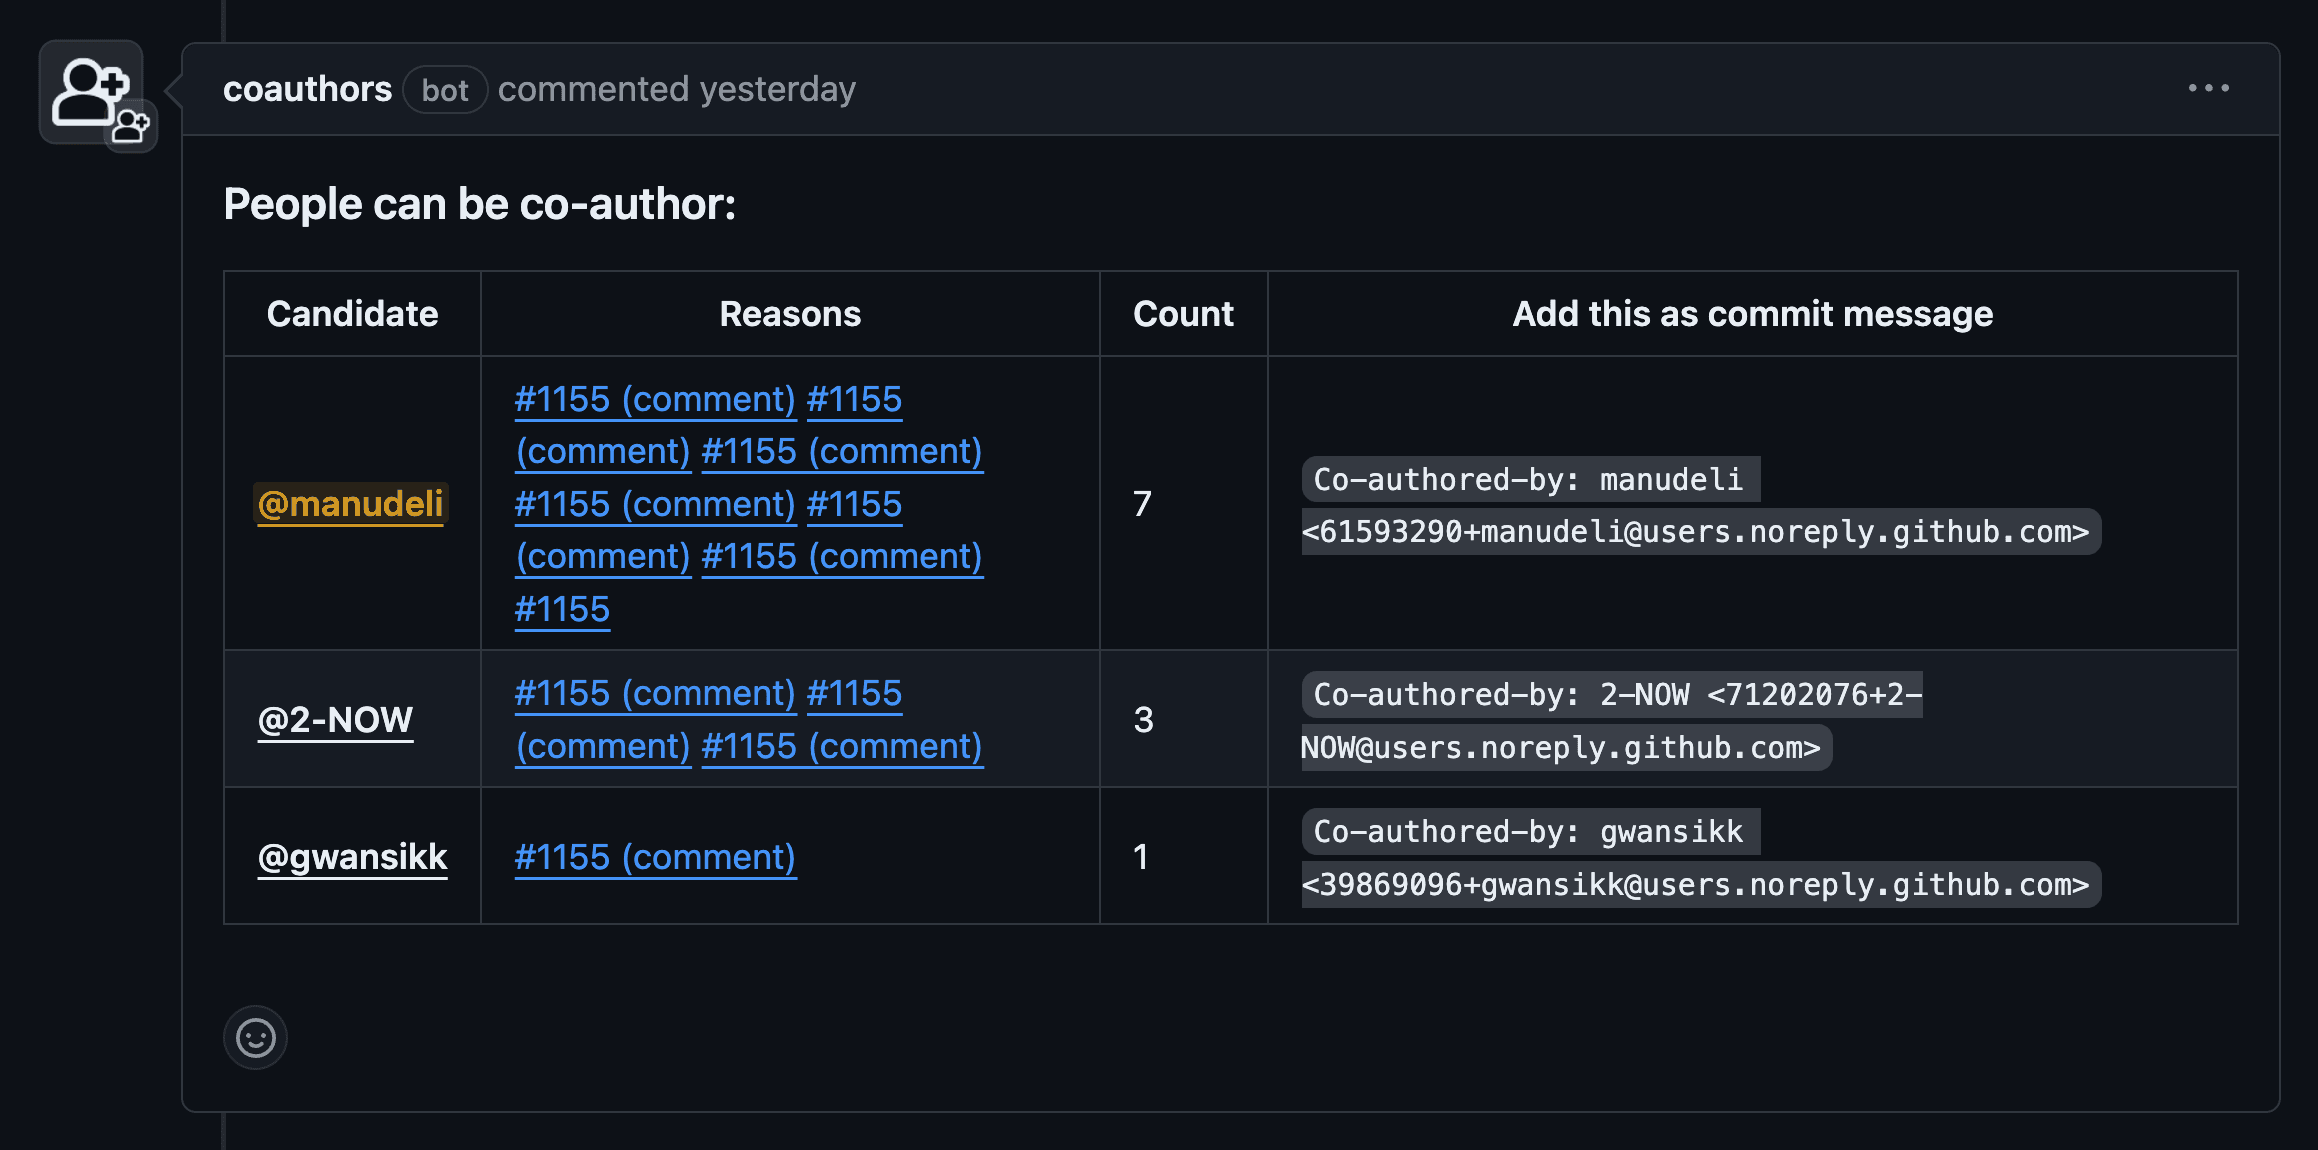Open the @manudeli candidate profile
The image size is (2318, 1150).
(x=351, y=504)
